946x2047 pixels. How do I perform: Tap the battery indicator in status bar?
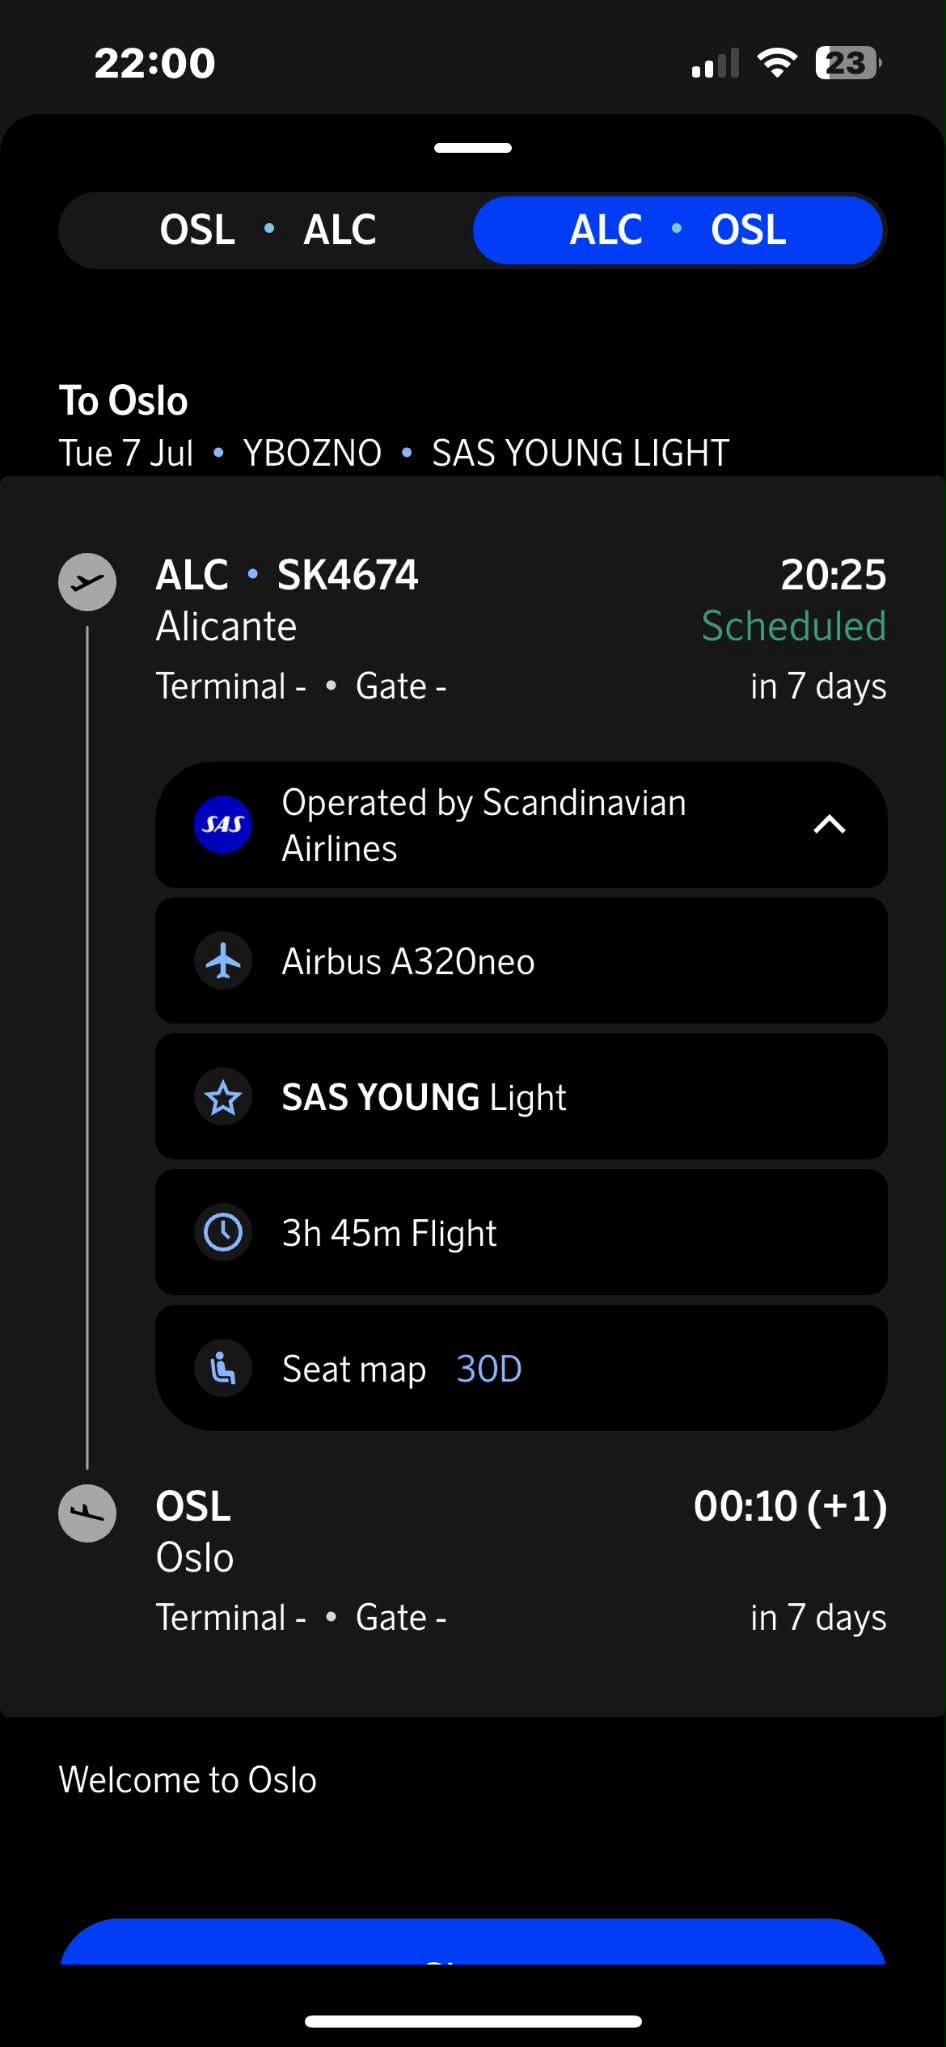coord(848,63)
